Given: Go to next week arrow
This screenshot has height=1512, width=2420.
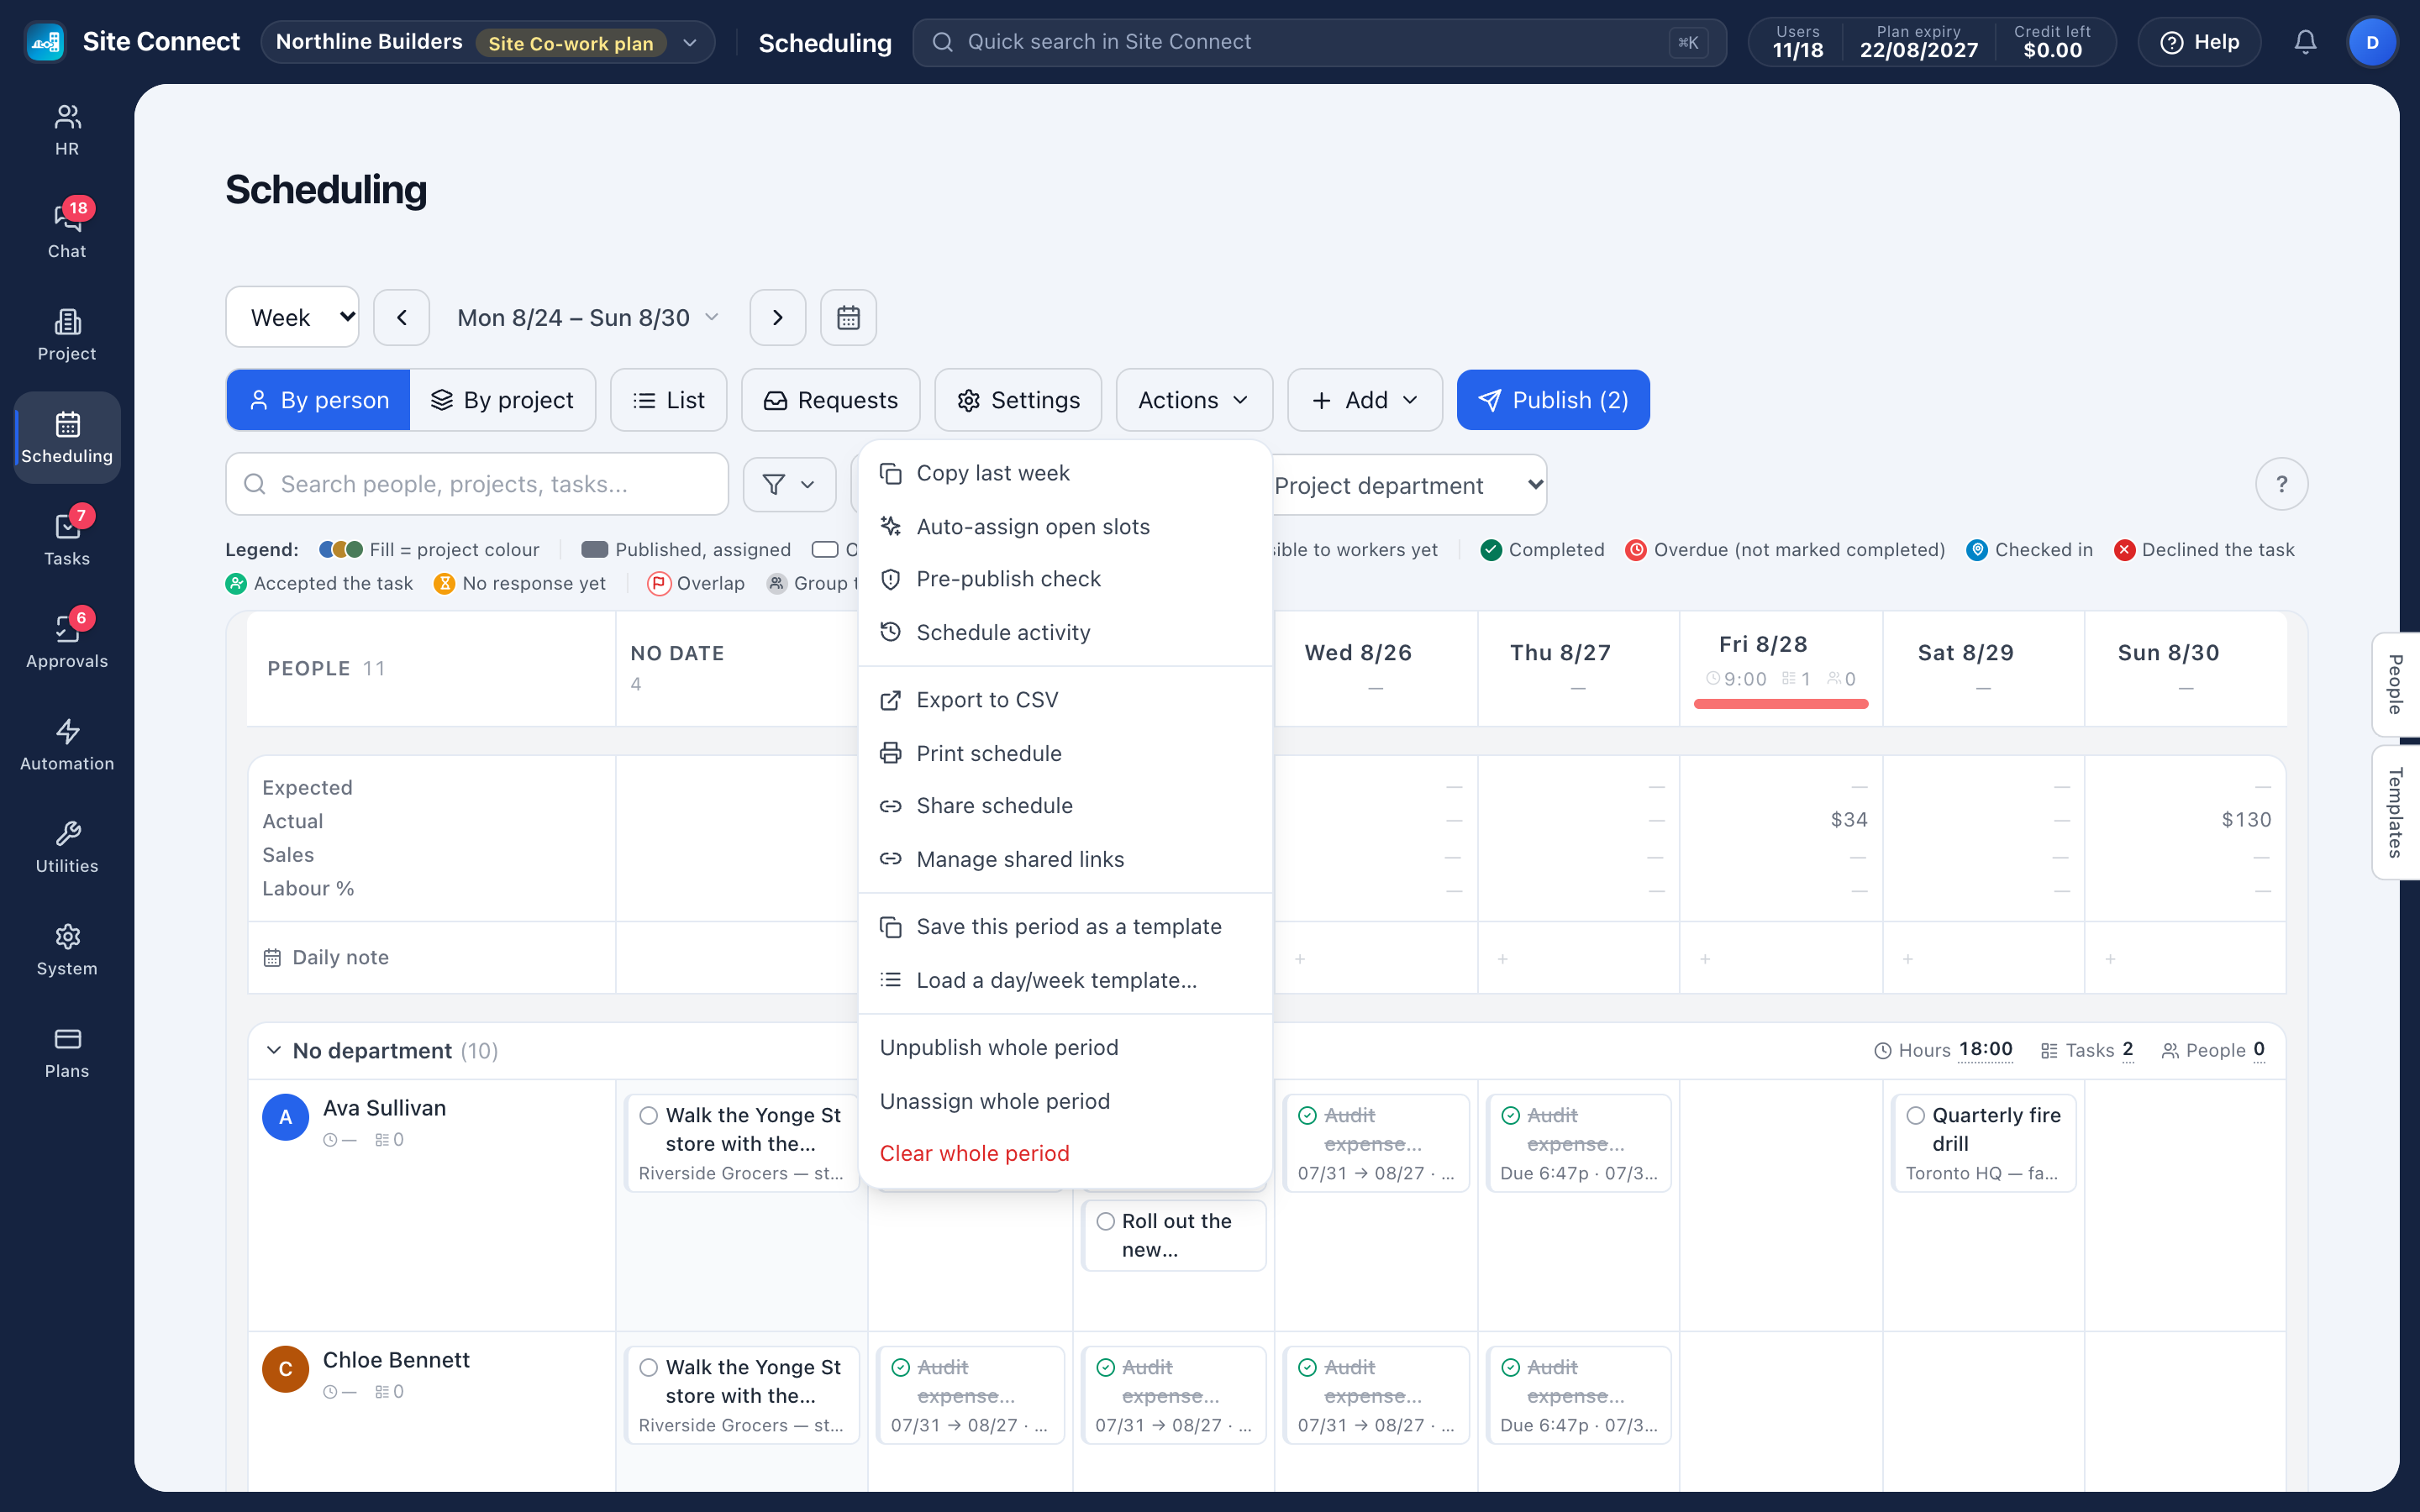Looking at the screenshot, I should [777, 318].
